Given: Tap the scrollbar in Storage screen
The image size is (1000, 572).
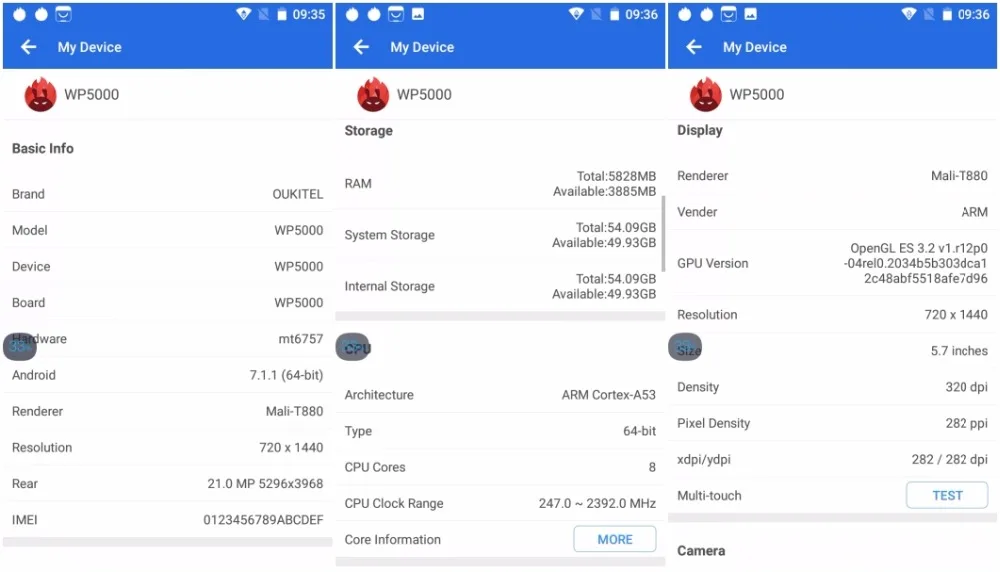Looking at the screenshot, I should [x=663, y=233].
